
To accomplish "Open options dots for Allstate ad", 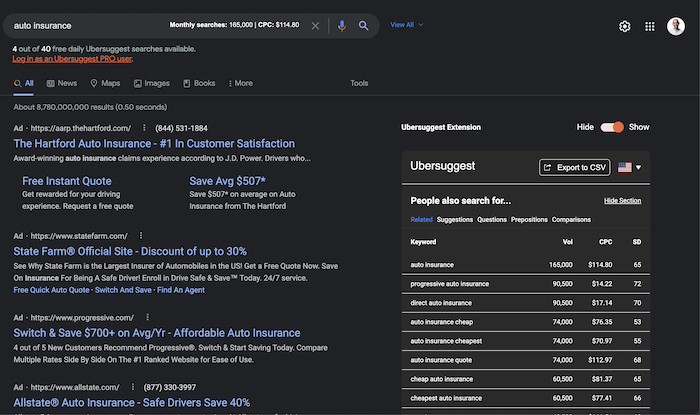I will click(x=132, y=387).
